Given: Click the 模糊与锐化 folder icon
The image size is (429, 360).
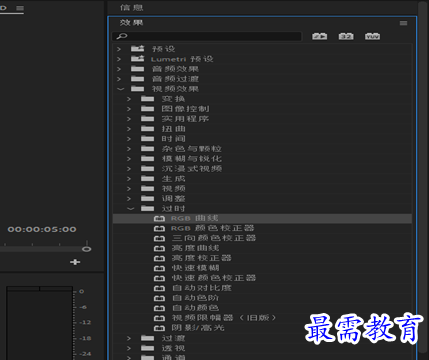Looking at the screenshot, I should (147, 159).
